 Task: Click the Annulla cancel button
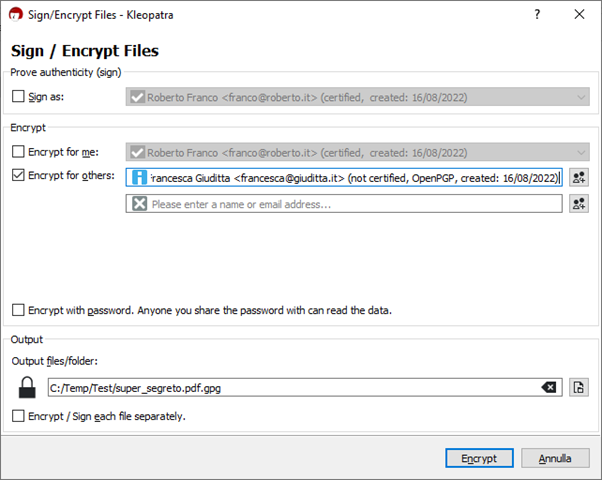click(555, 458)
